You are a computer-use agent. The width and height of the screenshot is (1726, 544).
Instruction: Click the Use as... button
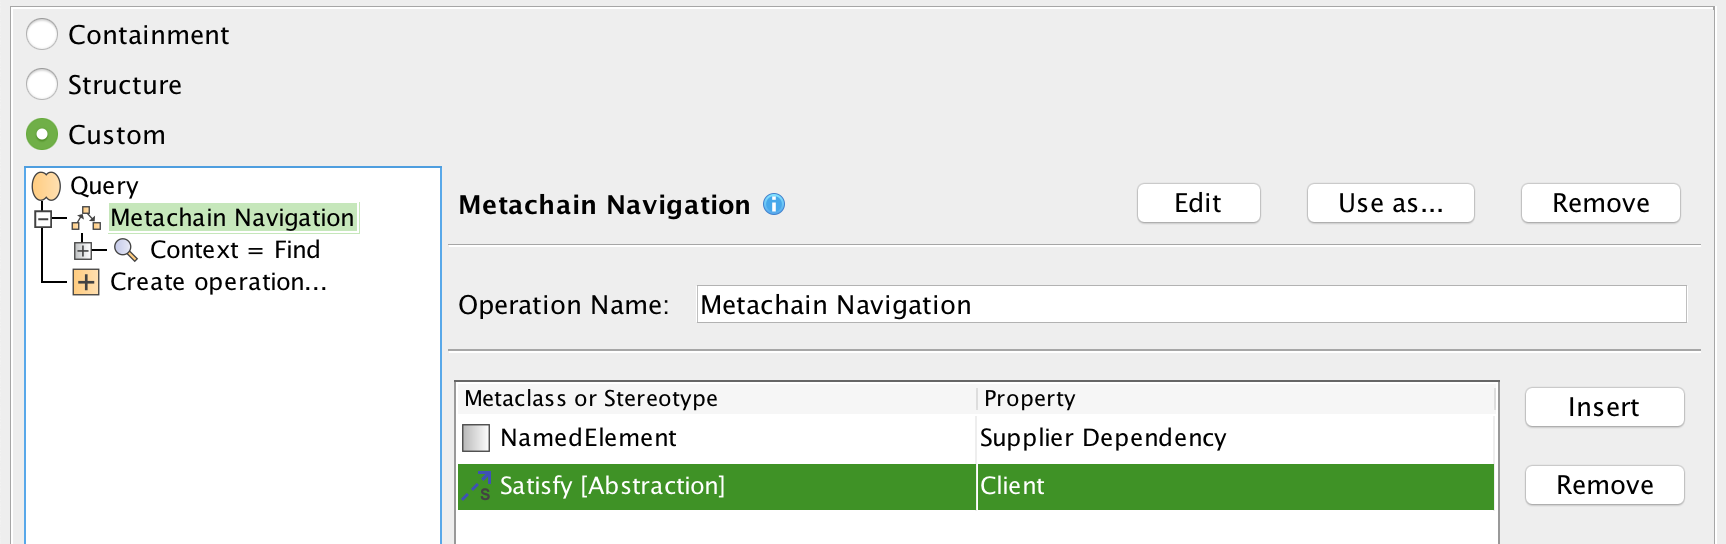pyautogui.click(x=1390, y=203)
